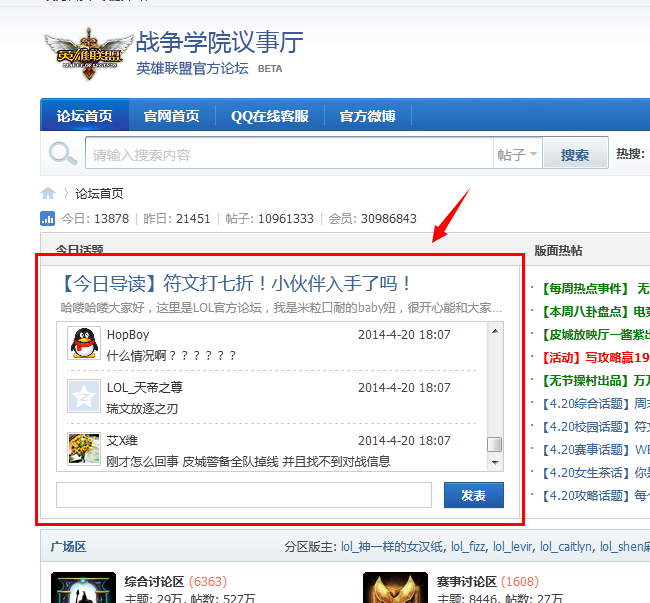Click the 搜索 button
This screenshot has width=650, height=603.
pyautogui.click(x=575, y=154)
